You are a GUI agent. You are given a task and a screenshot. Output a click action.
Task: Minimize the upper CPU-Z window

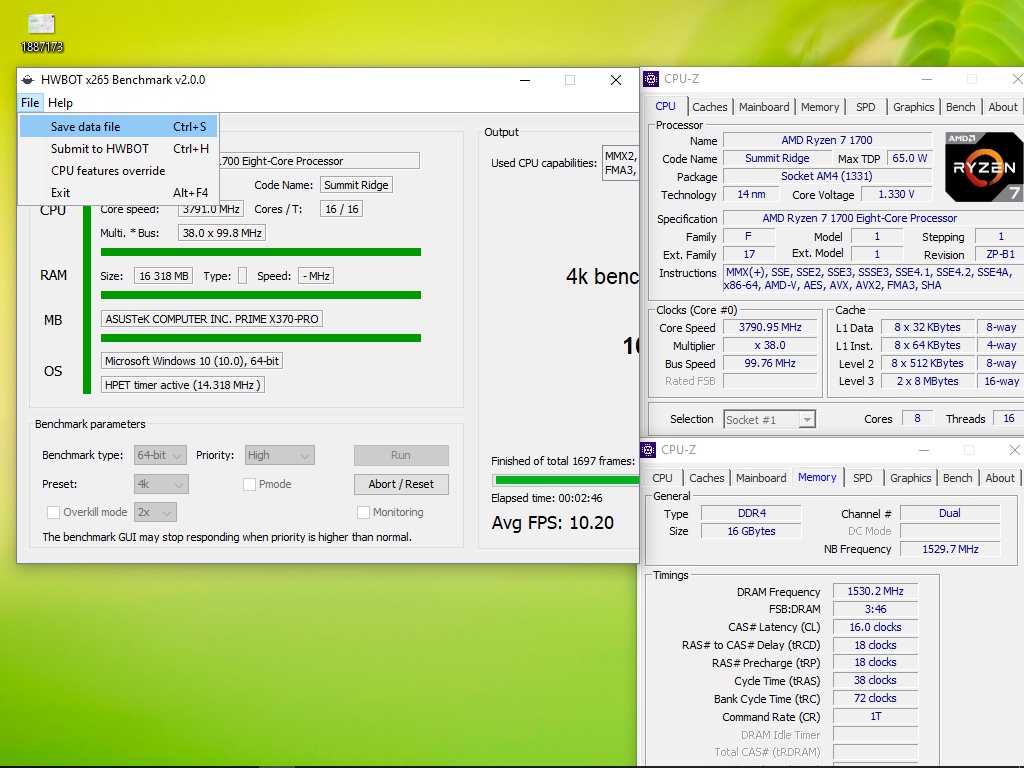point(927,79)
